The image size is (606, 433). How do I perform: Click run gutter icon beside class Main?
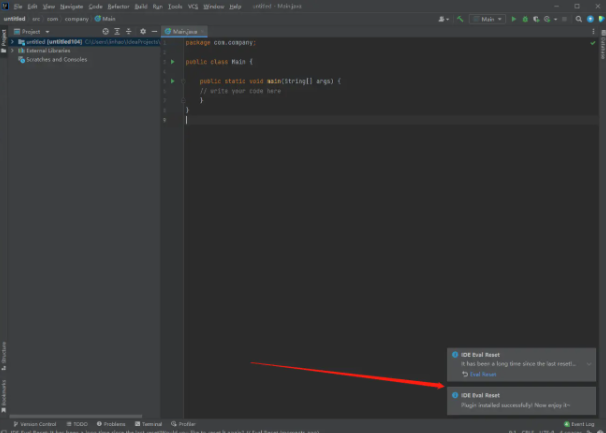pyautogui.click(x=173, y=62)
